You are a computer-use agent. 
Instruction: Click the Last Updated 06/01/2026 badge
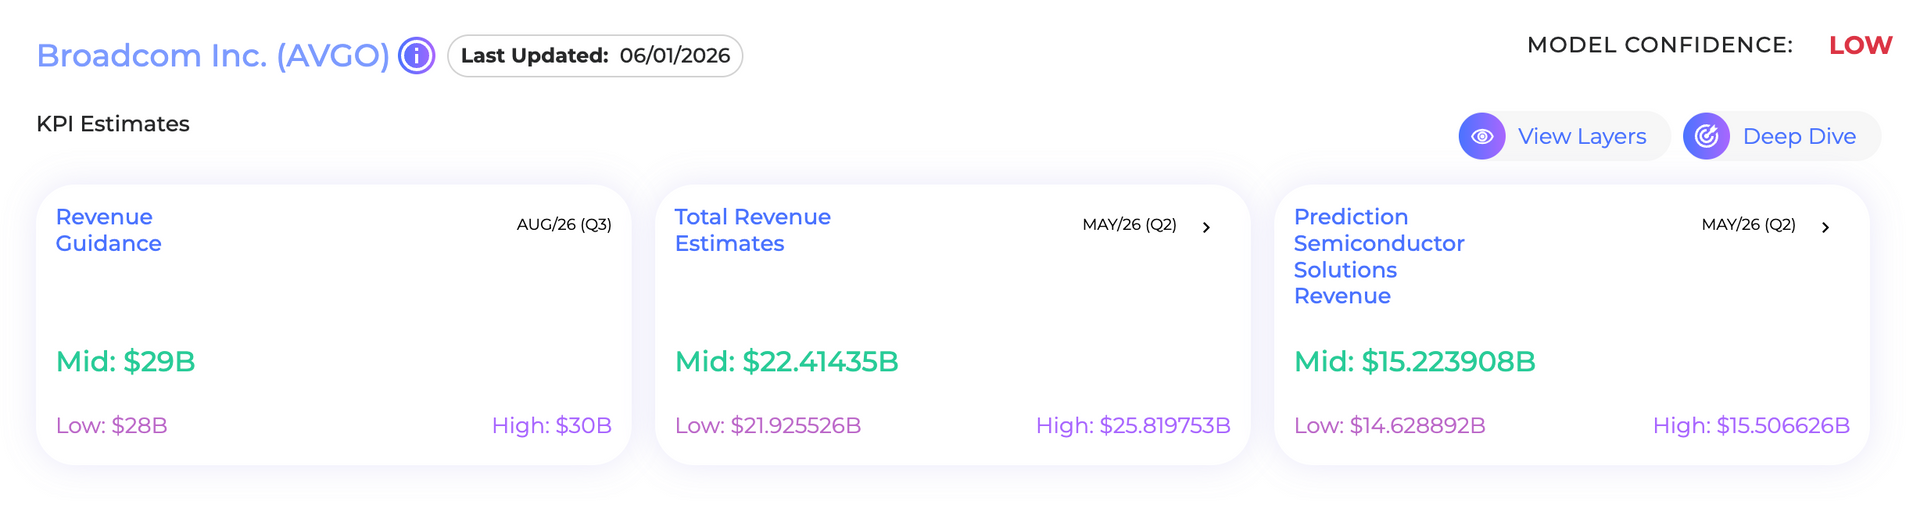coord(595,56)
